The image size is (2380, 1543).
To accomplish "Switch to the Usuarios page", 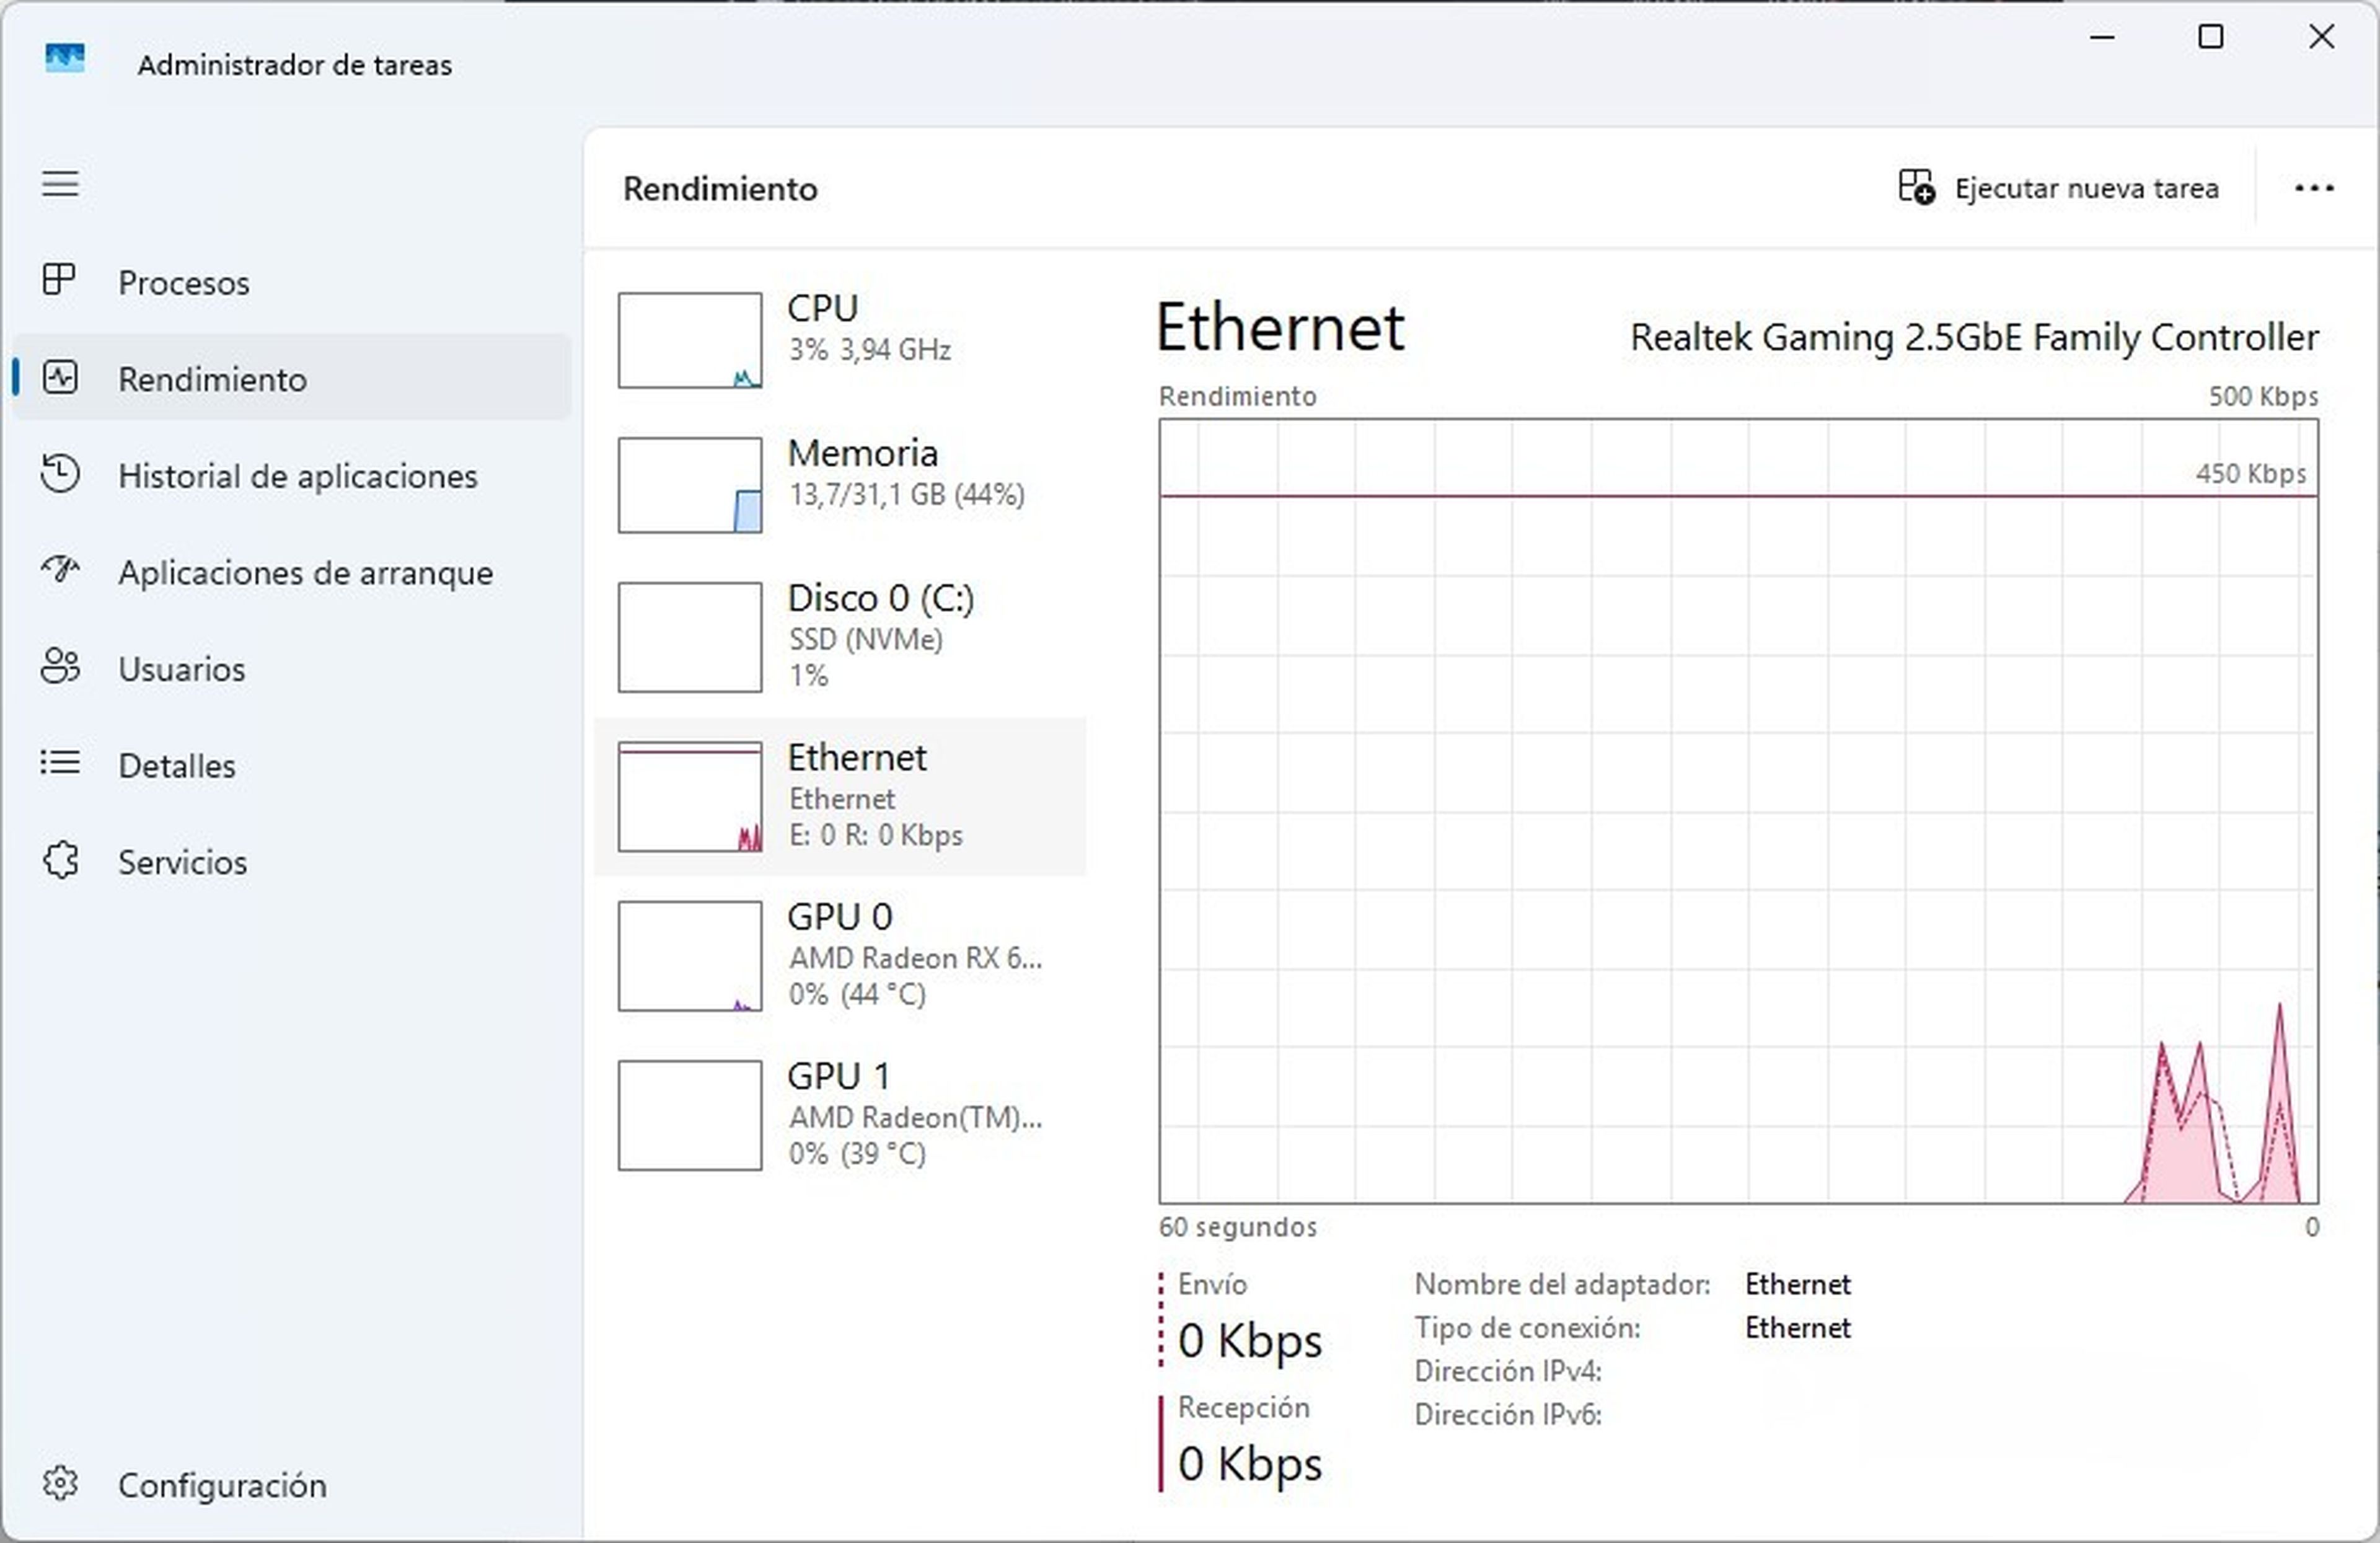I will tap(292, 668).
